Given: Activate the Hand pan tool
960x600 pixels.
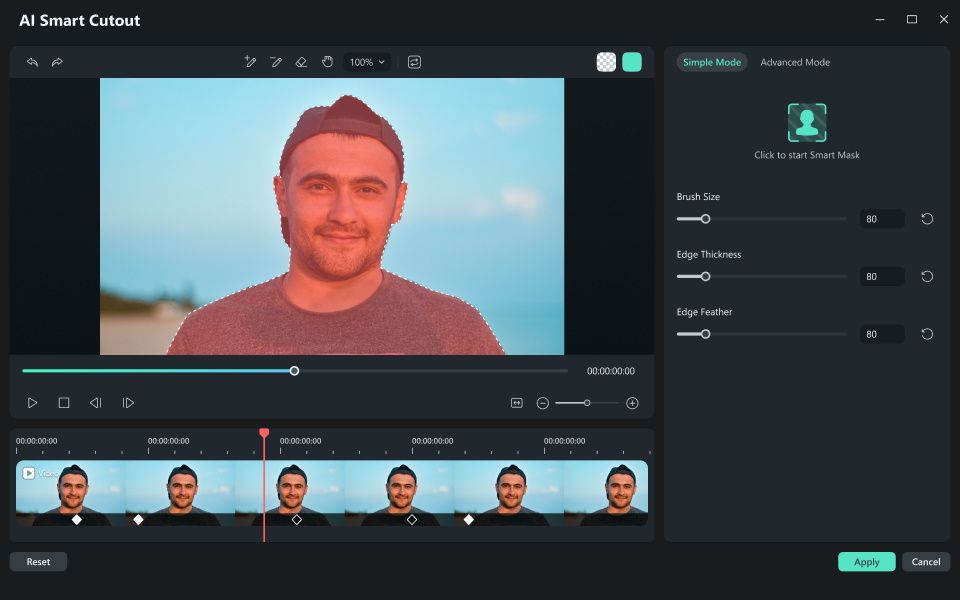Looking at the screenshot, I should pyautogui.click(x=327, y=62).
